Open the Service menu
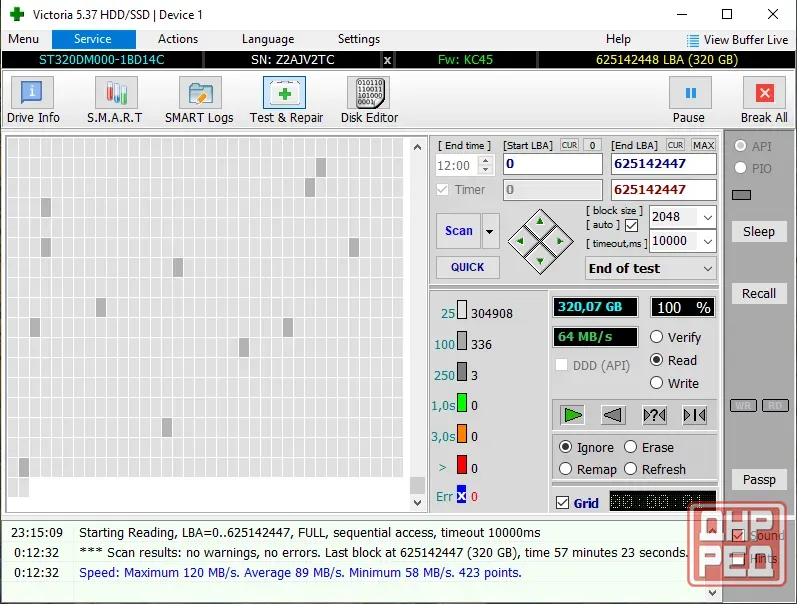Image resolution: width=797 pixels, height=604 pixels. (x=93, y=39)
